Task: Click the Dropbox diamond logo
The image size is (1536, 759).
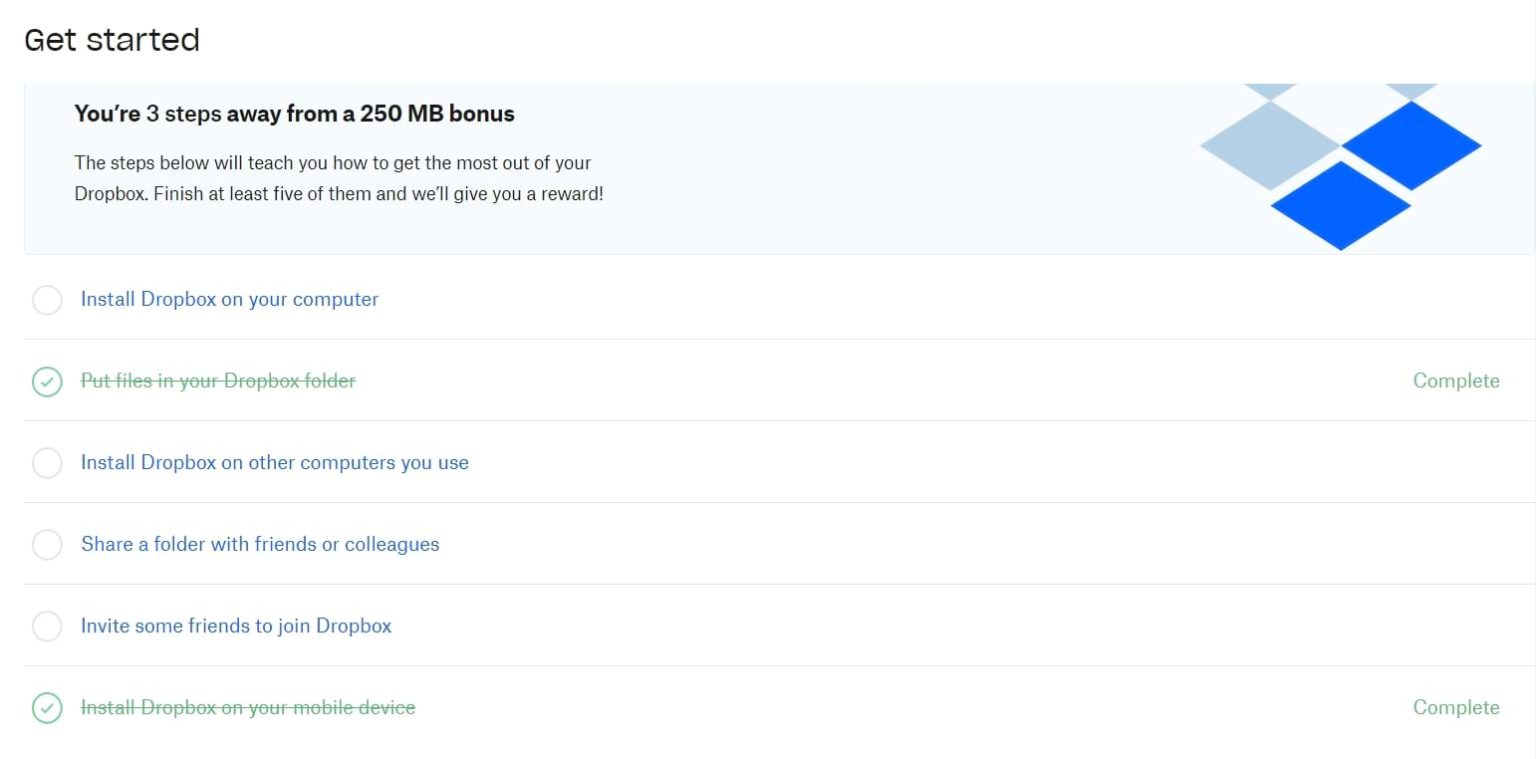Action: [x=1341, y=165]
